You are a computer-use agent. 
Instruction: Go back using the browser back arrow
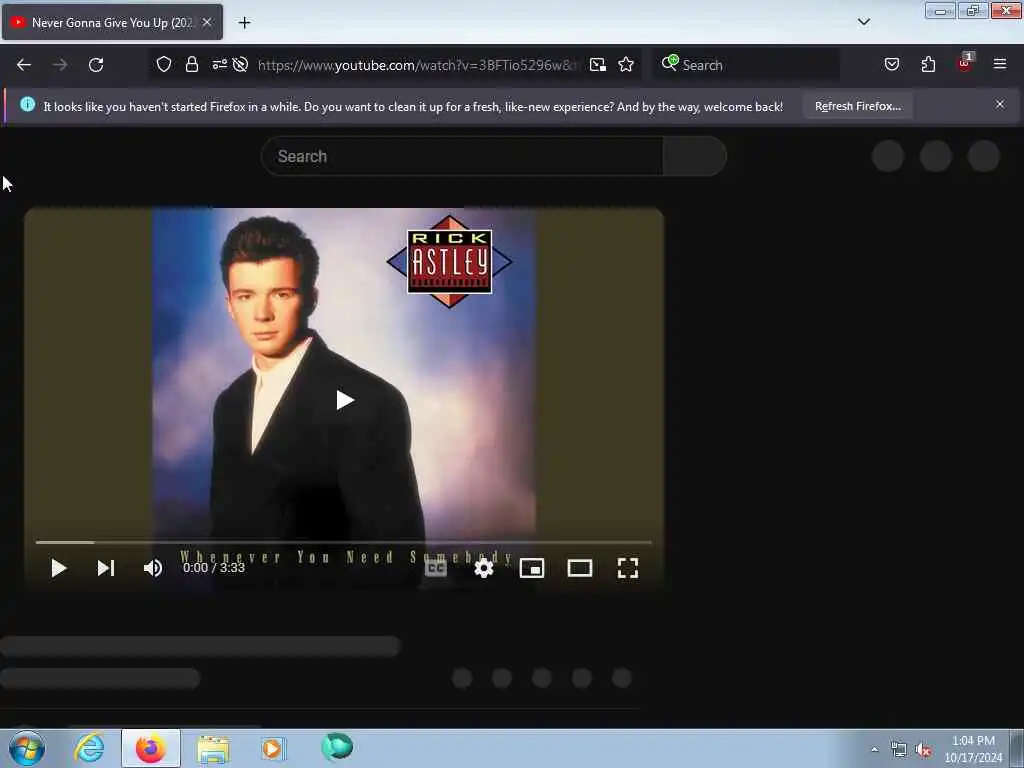point(24,65)
